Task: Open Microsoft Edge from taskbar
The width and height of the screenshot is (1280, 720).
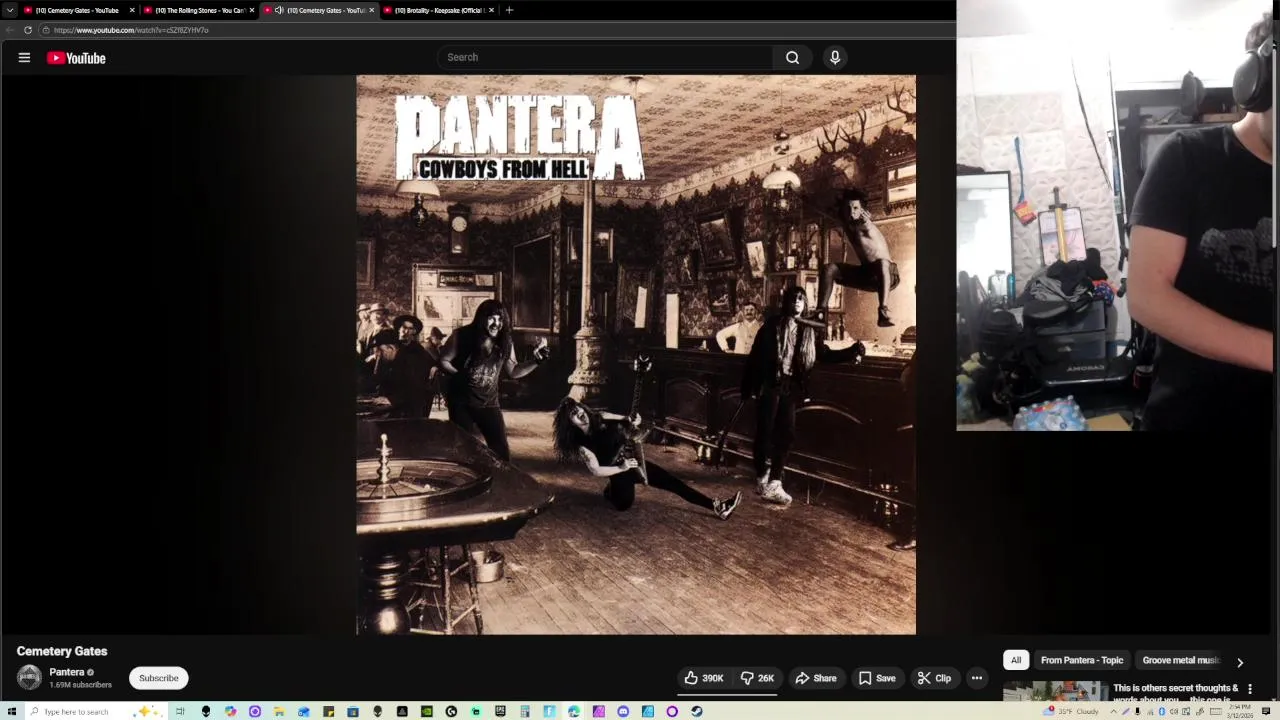Action: (x=574, y=711)
